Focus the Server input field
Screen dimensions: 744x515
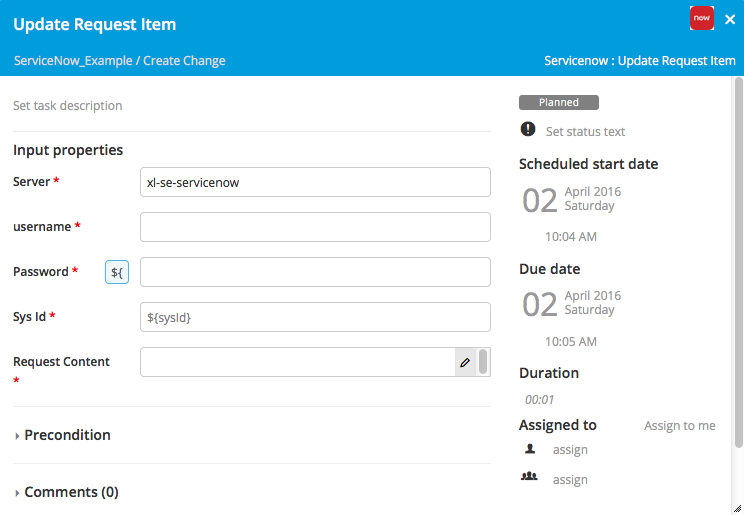(315, 182)
